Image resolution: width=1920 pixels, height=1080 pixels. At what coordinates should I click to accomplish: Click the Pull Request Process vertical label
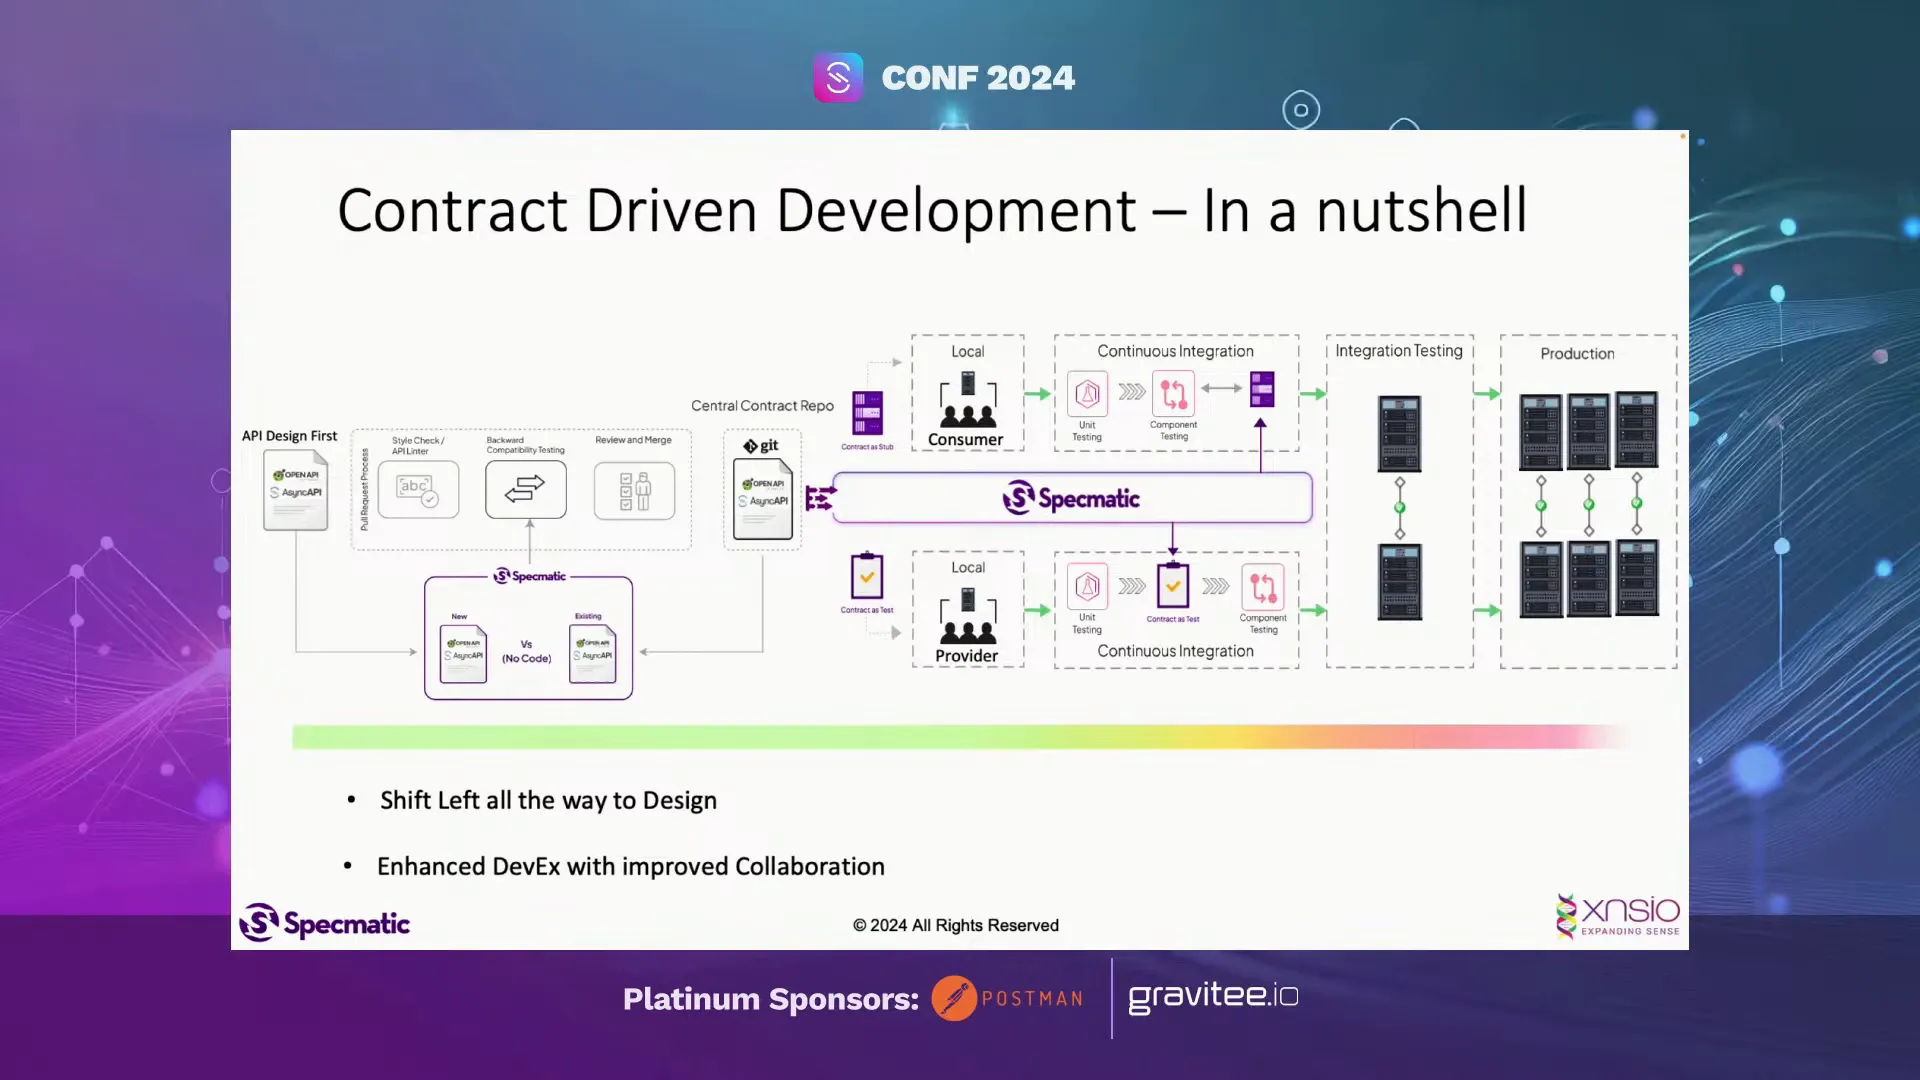[x=364, y=489]
